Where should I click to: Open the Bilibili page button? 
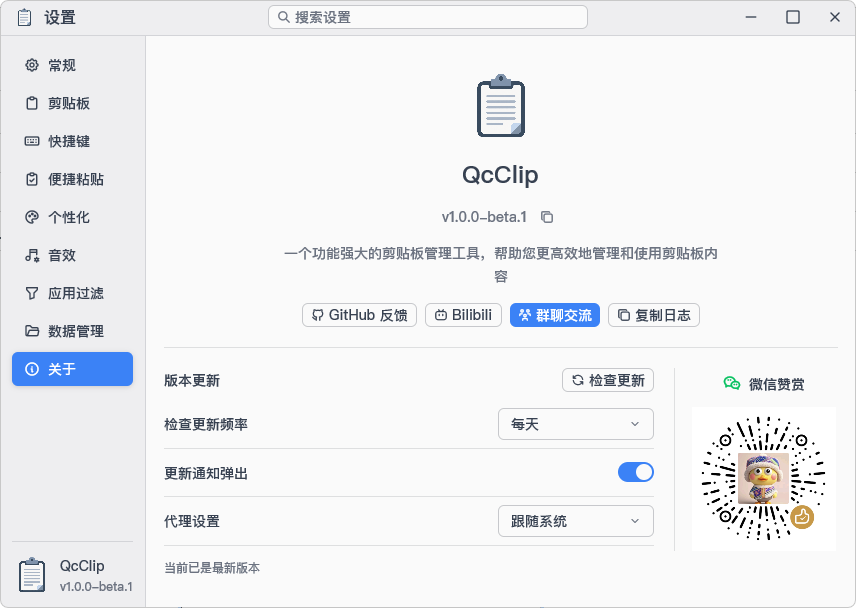[463, 315]
